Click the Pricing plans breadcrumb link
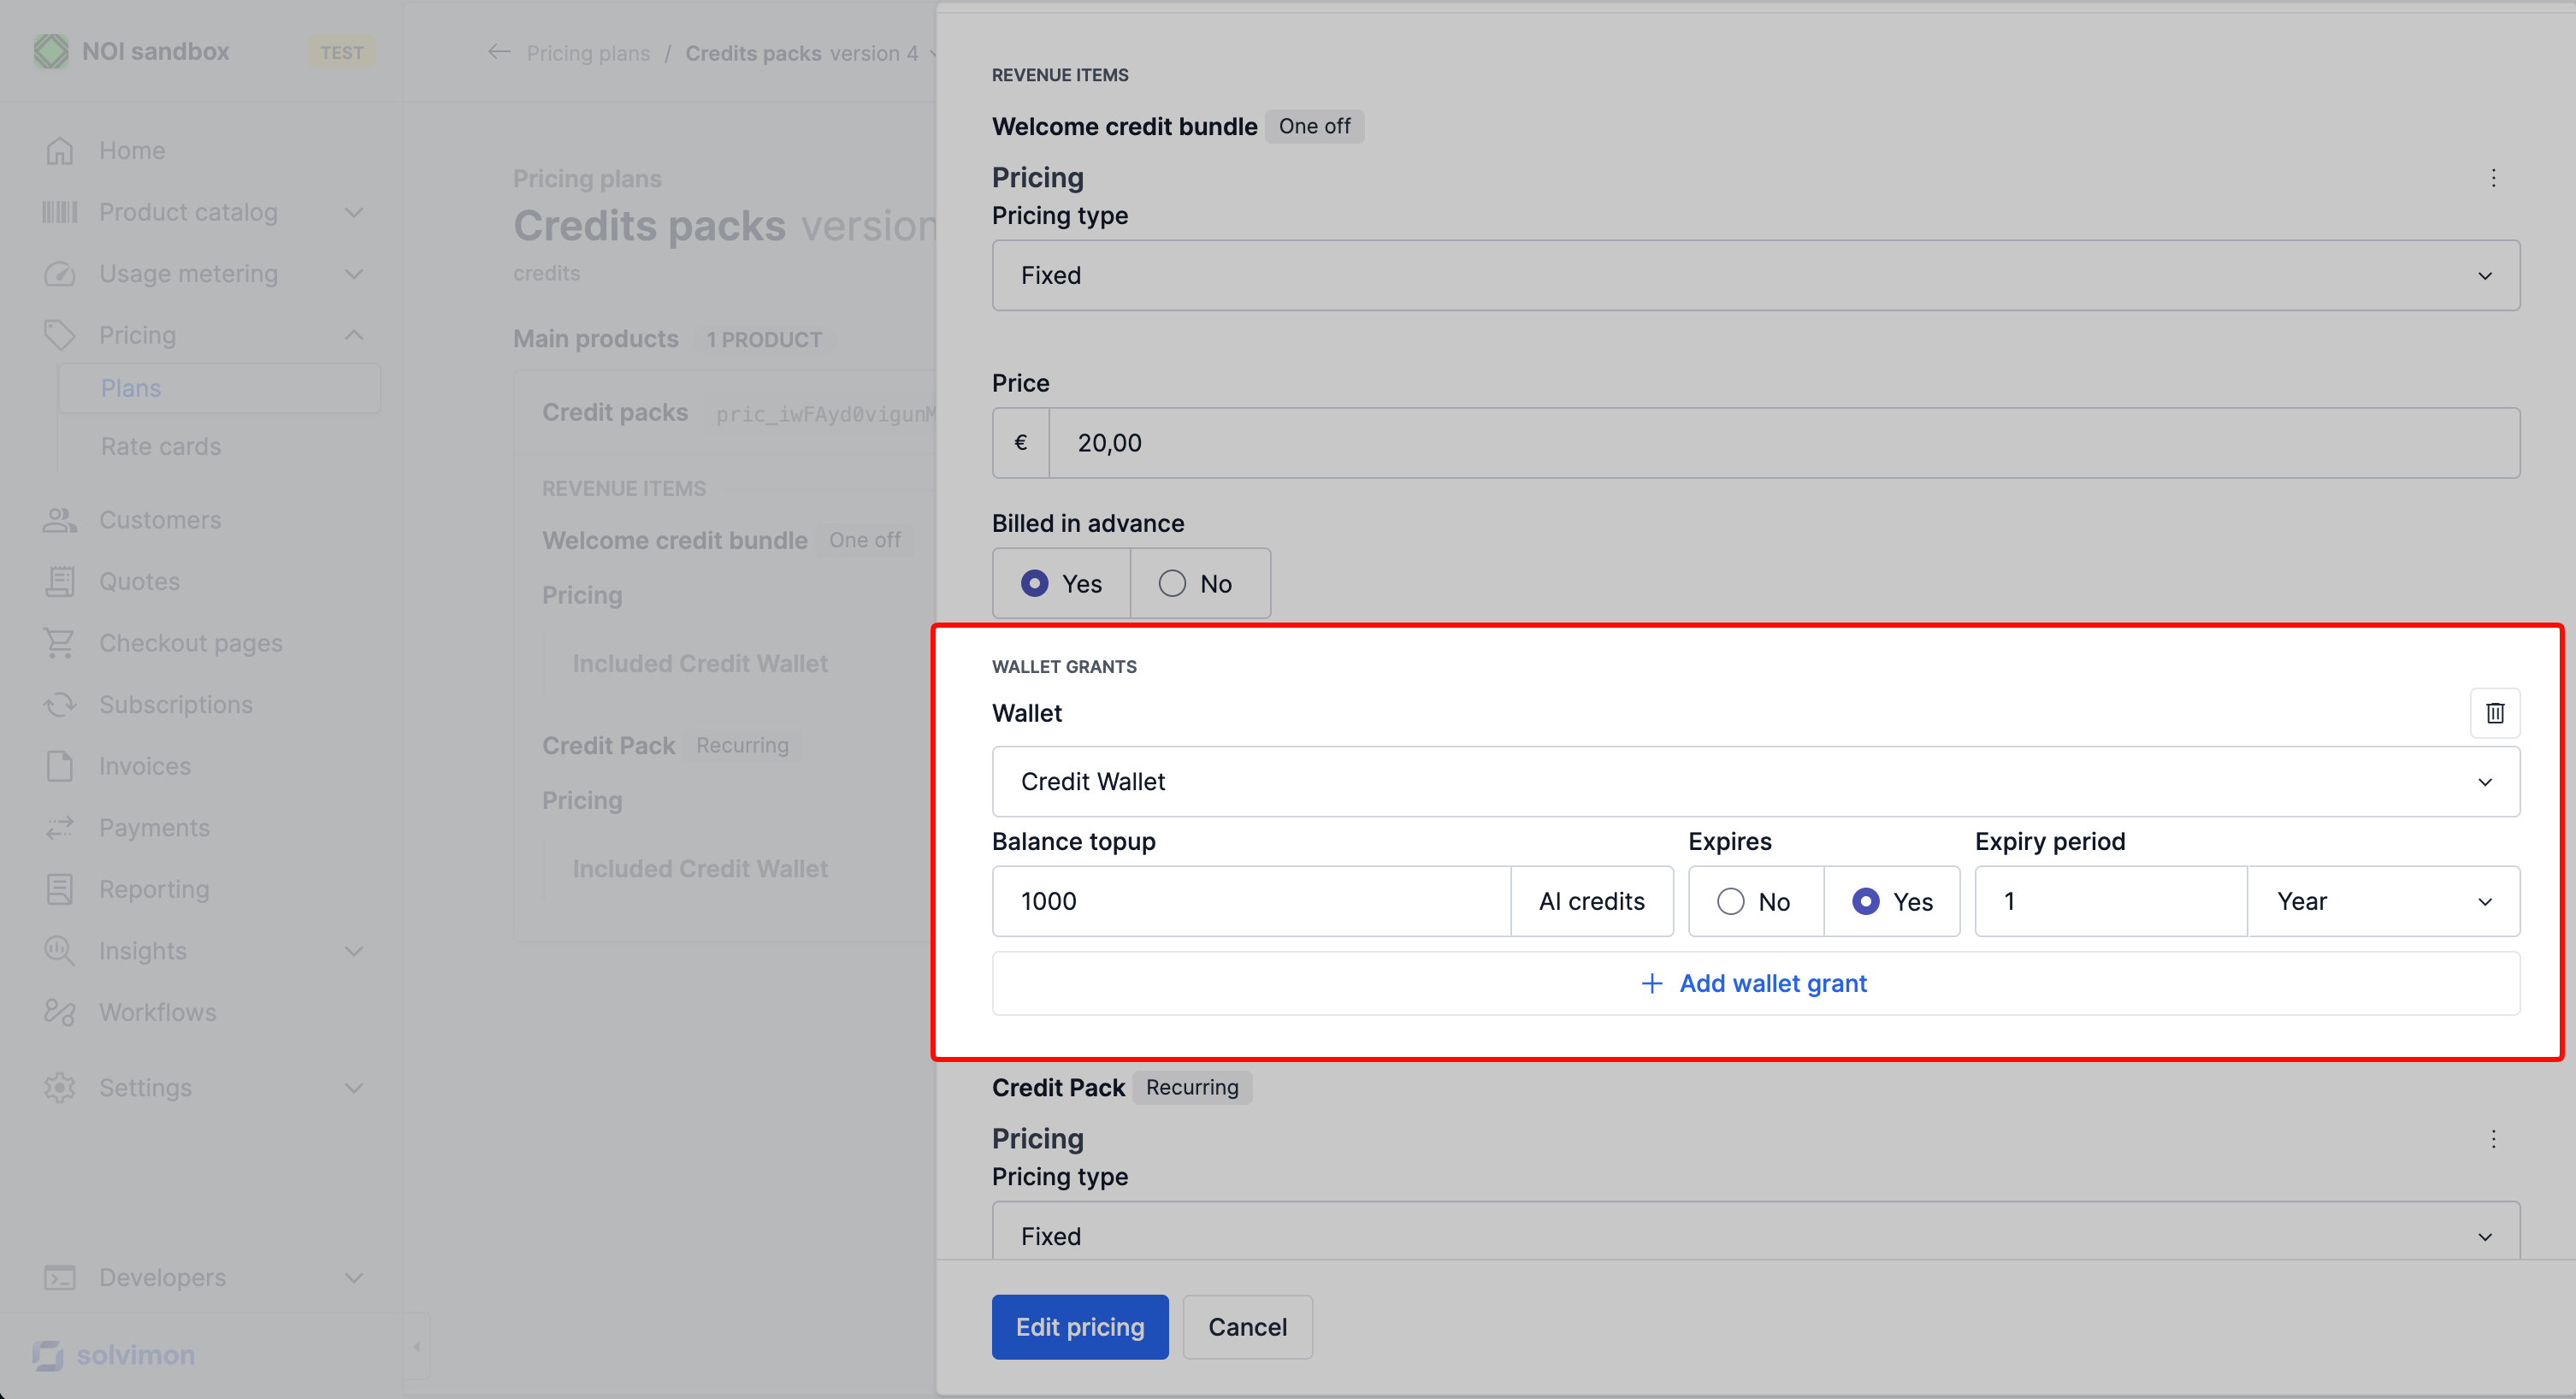The width and height of the screenshot is (2576, 1399). pos(588,53)
